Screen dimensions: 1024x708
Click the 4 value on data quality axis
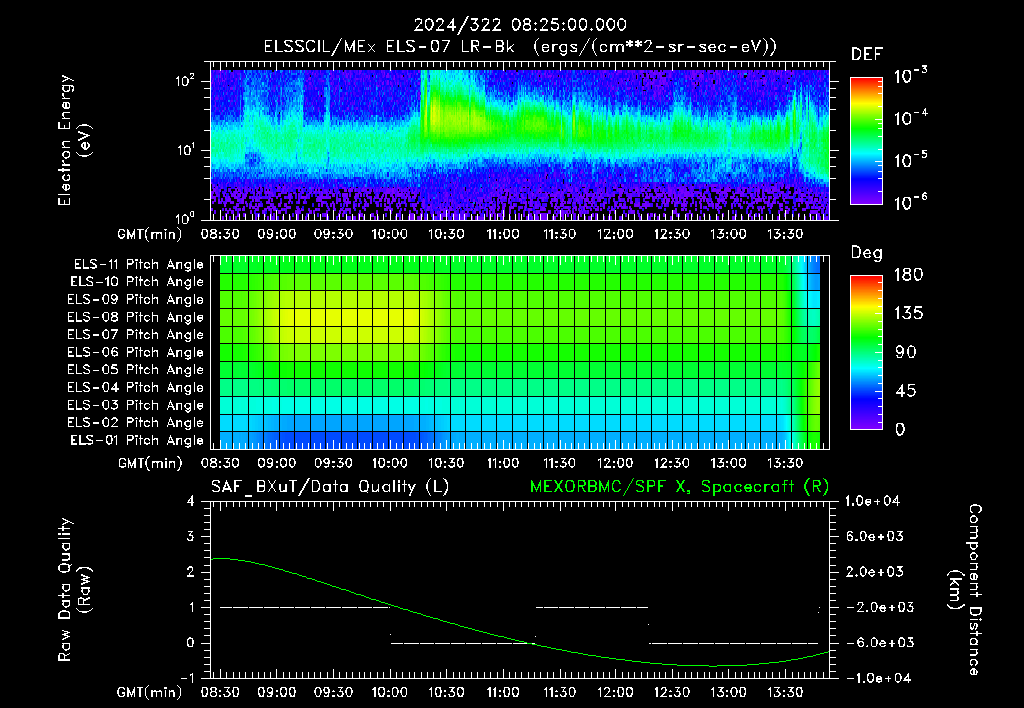pyautogui.click(x=191, y=501)
